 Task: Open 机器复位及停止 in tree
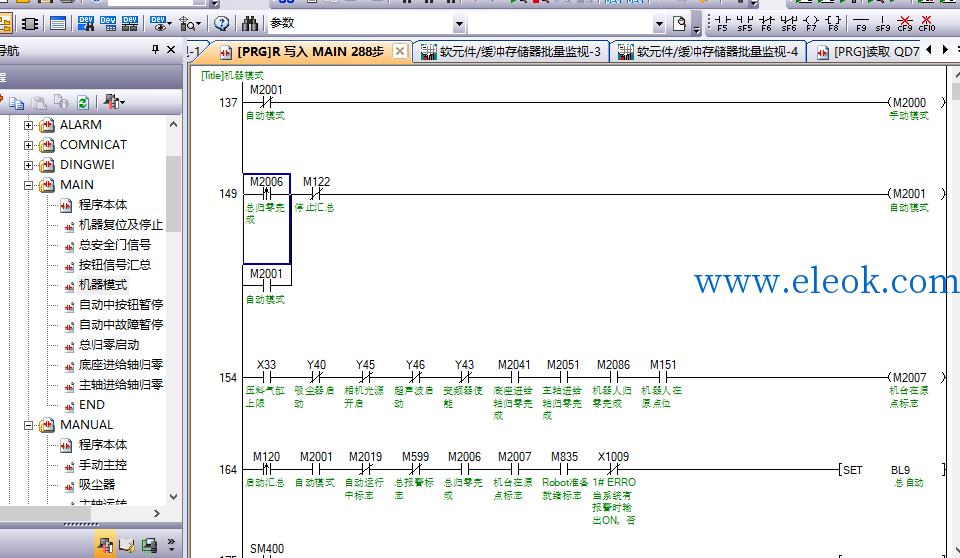click(x=121, y=225)
